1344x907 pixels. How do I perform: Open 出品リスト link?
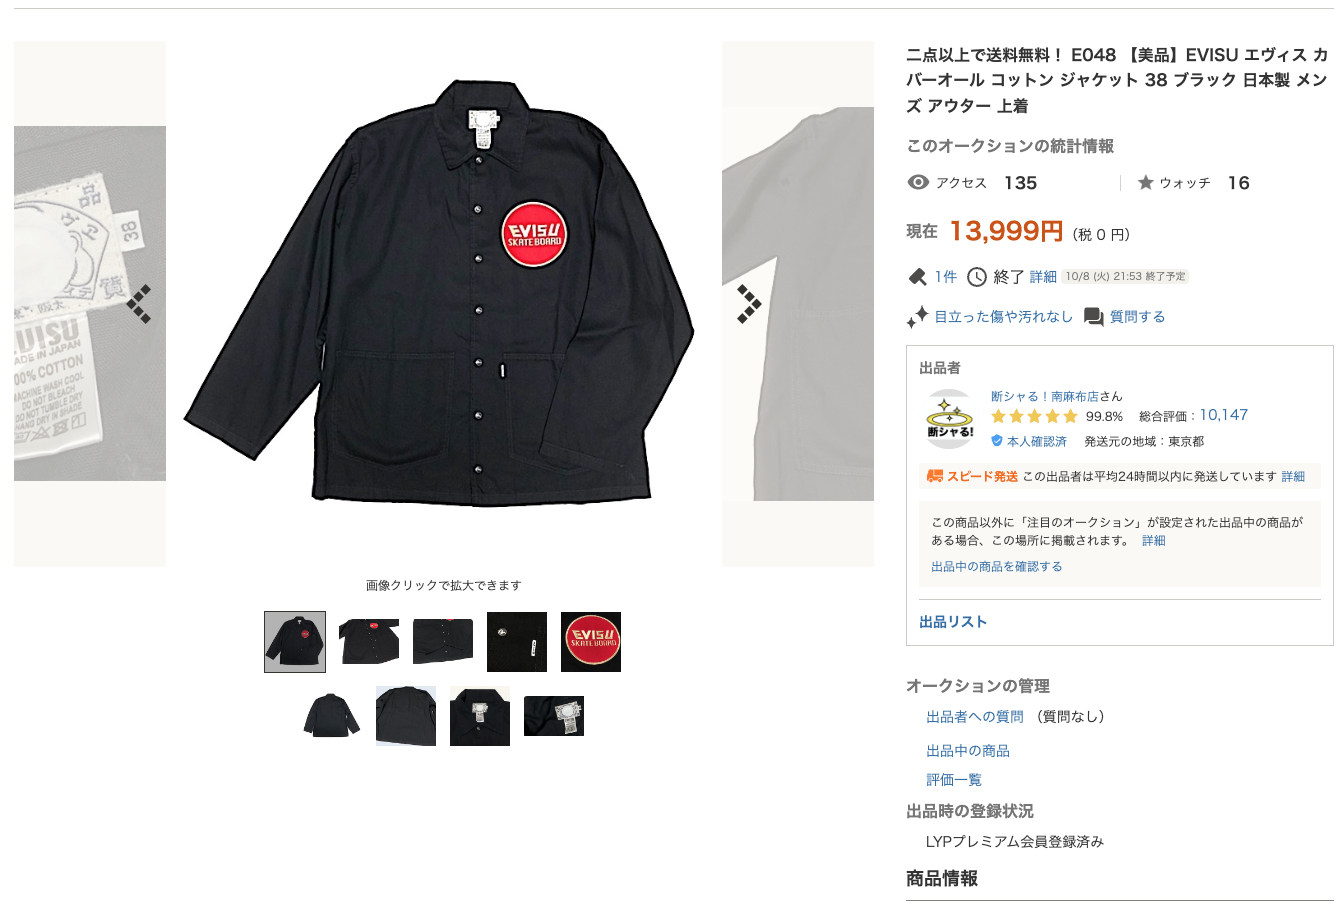point(953,622)
